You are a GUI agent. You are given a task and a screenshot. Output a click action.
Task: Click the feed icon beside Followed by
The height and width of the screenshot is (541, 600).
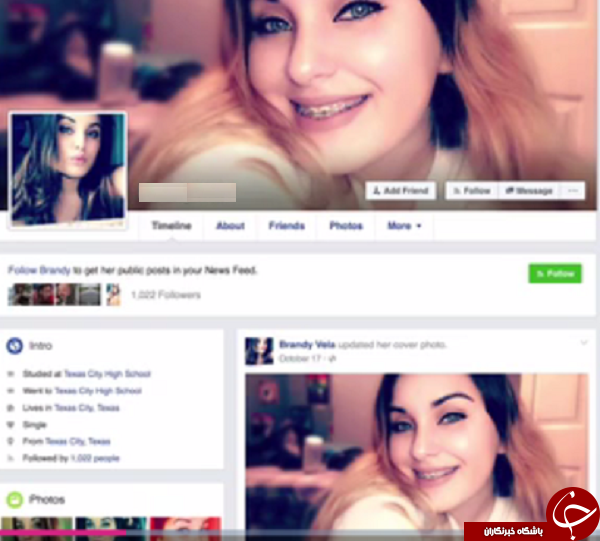(12, 458)
